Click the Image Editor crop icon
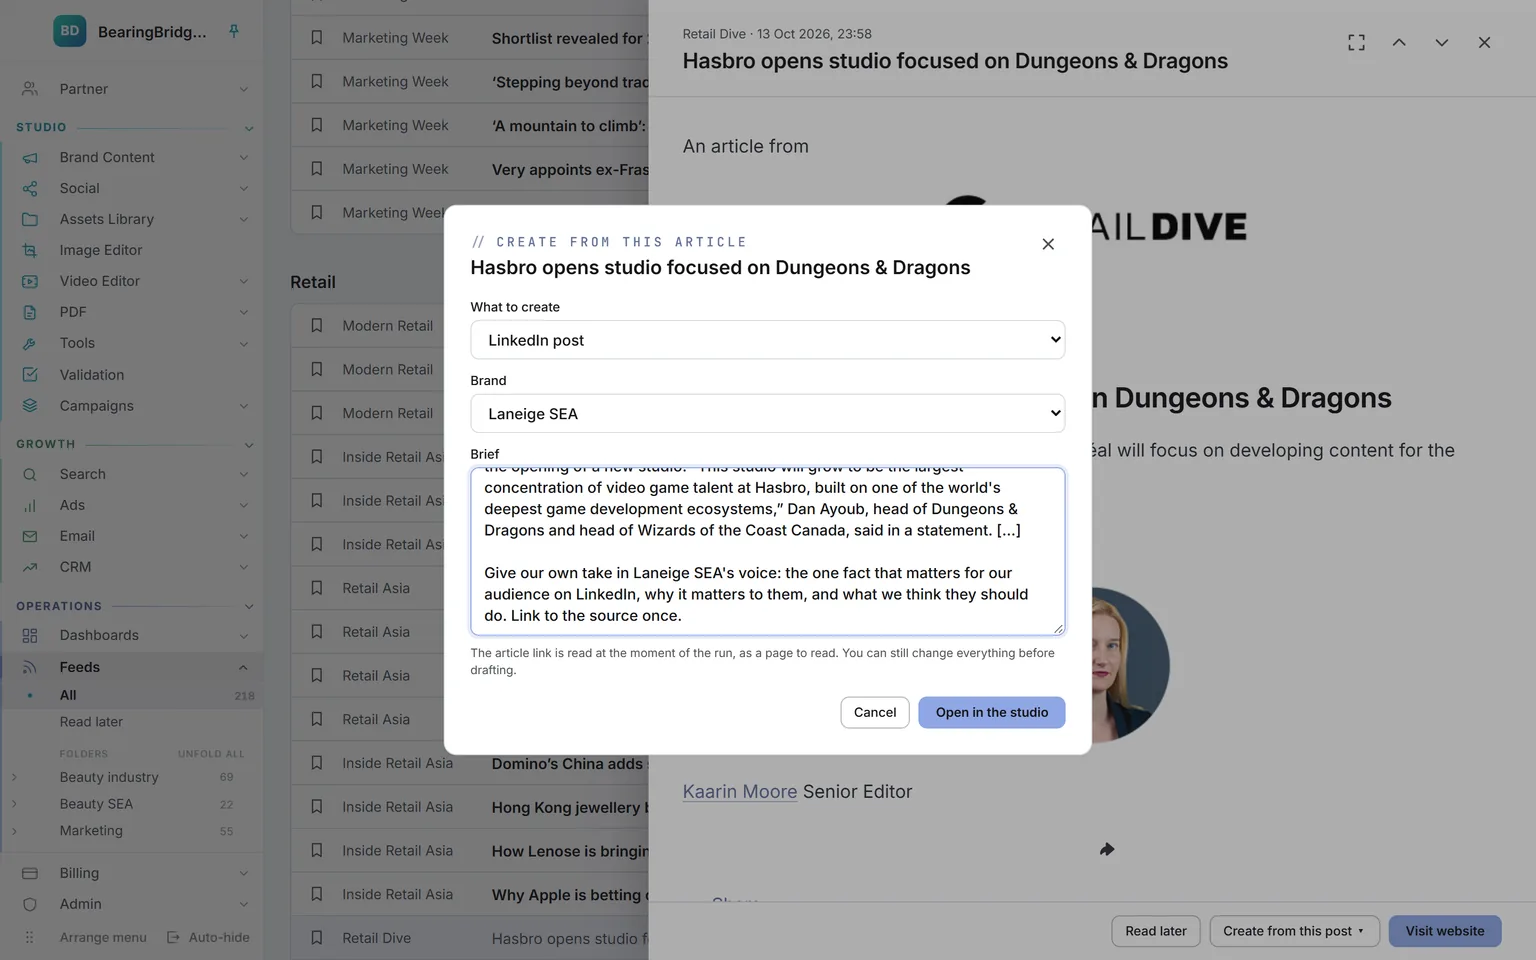Viewport: 1536px width, 960px height. 30,250
